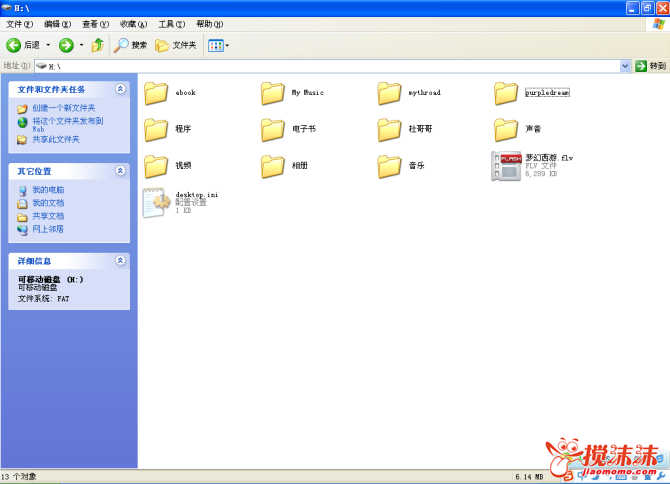
Task: Select the 视频 folder
Action: [168, 166]
